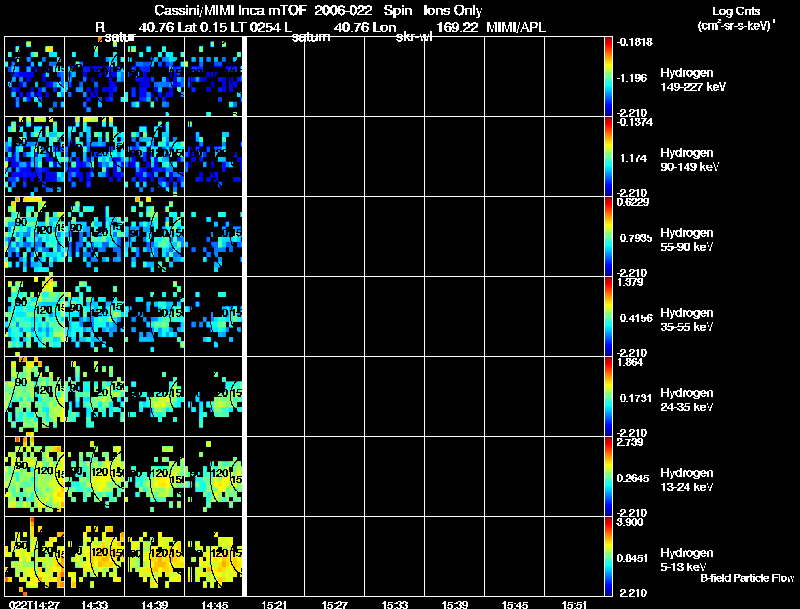
Task: Open the 24-35 keV image at 14:27
Action: (35, 396)
